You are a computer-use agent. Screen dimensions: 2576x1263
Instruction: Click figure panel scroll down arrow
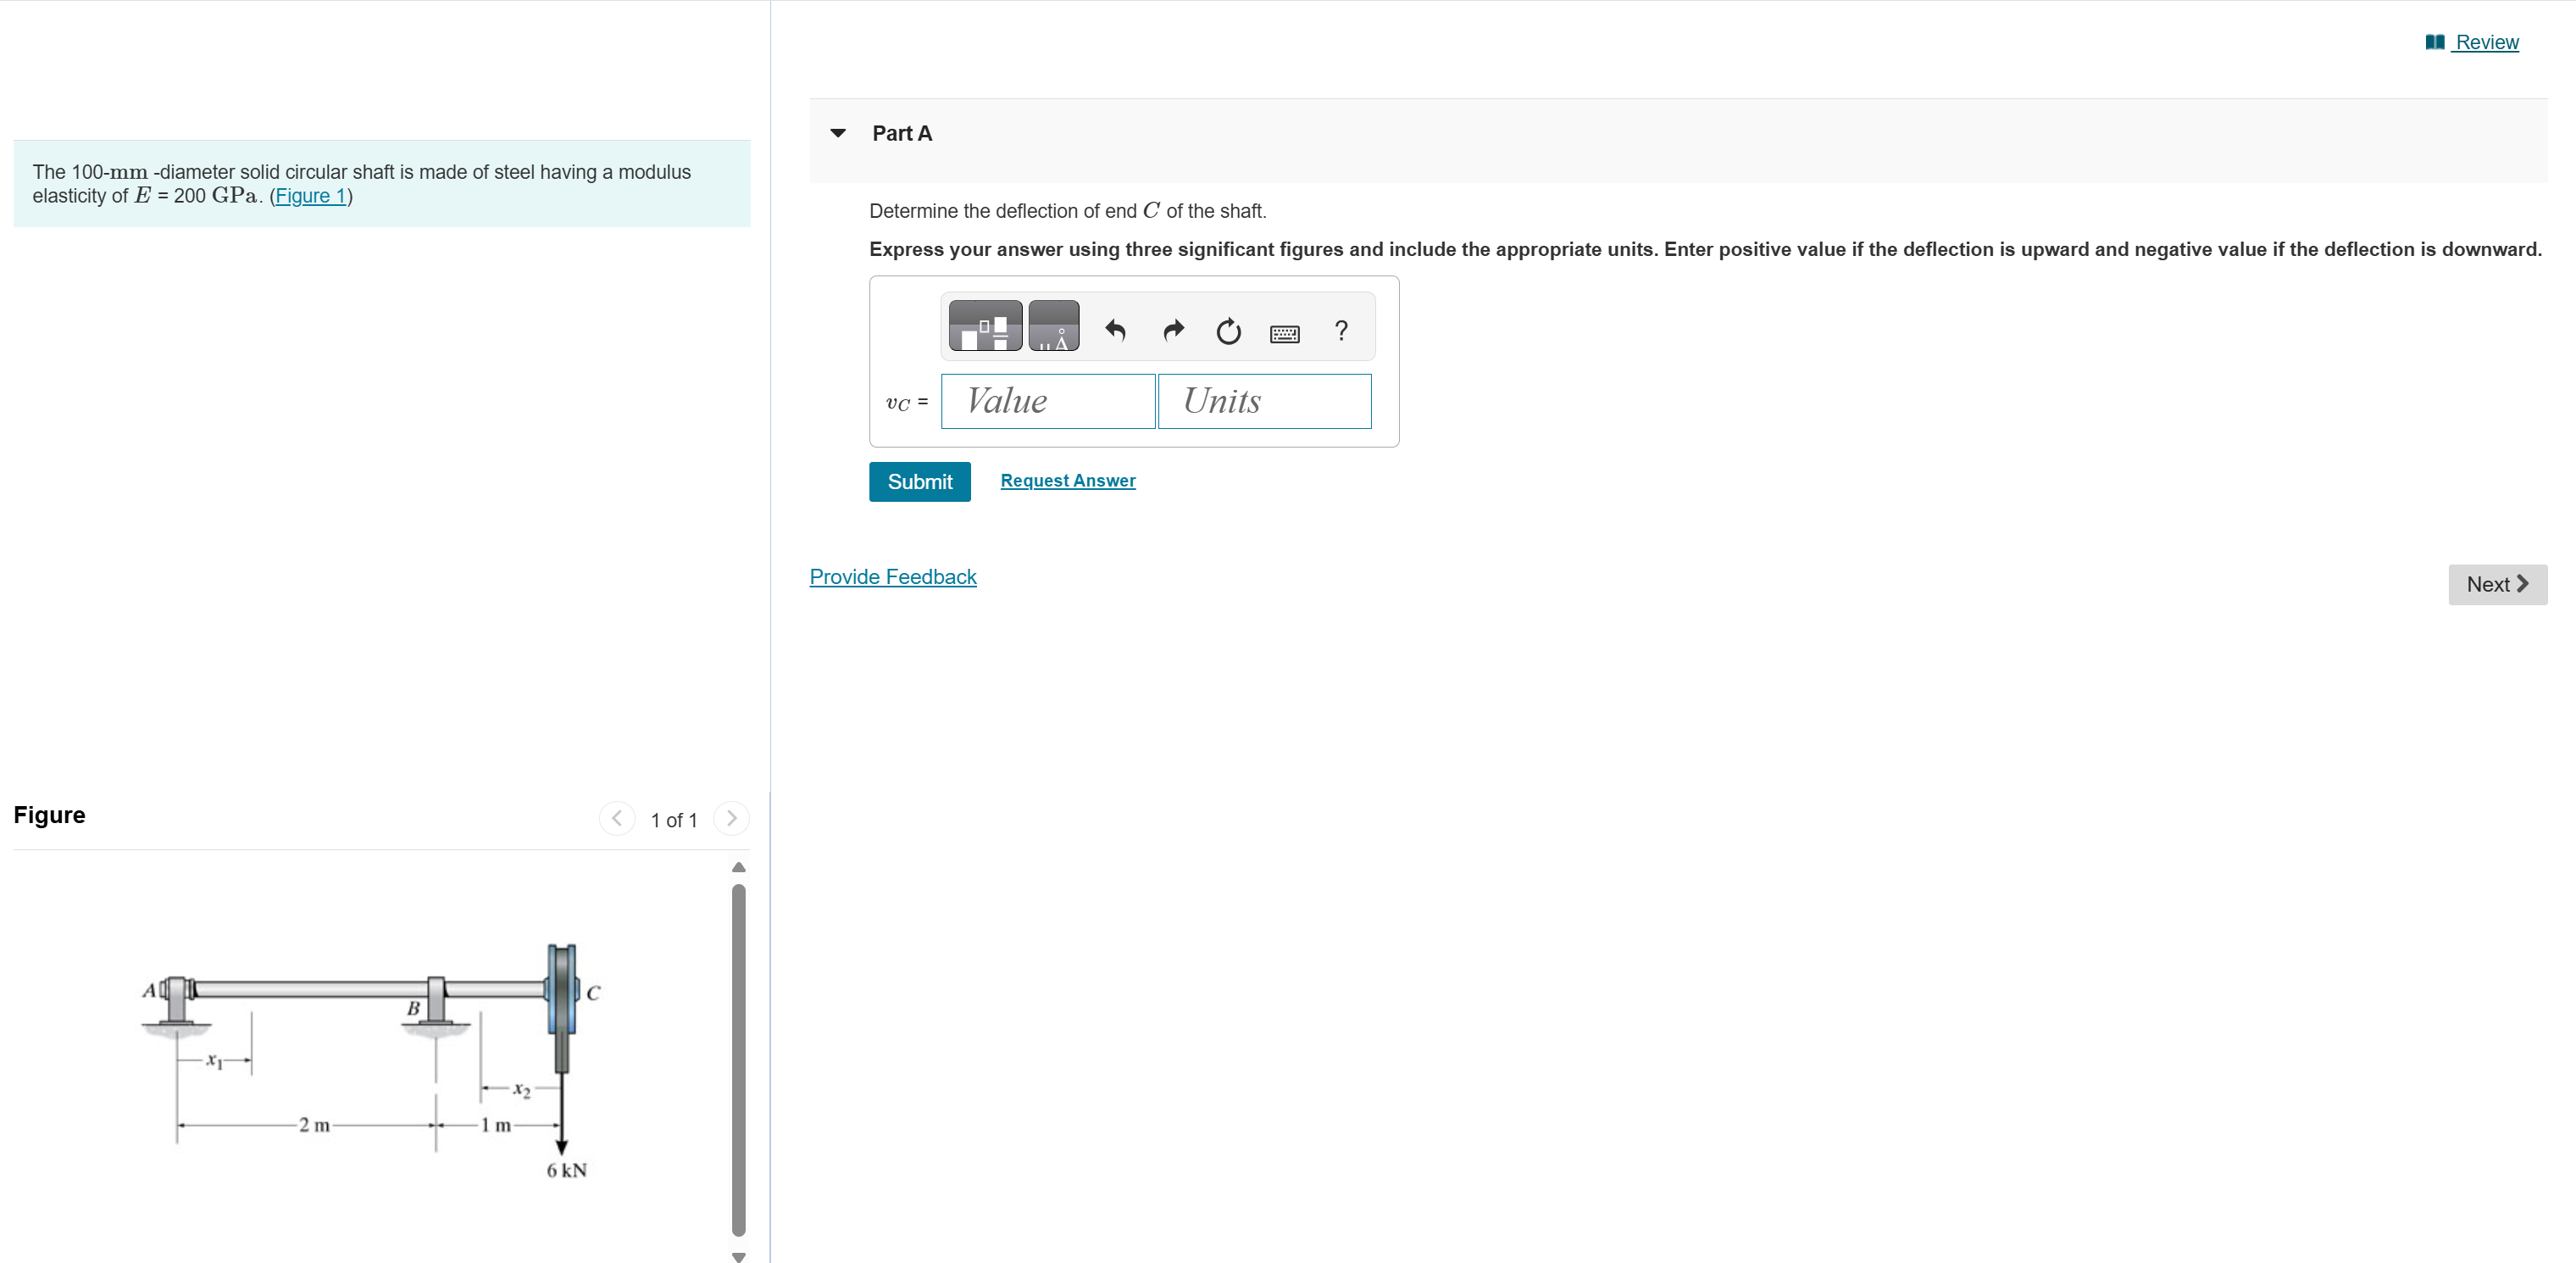[739, 1256]
